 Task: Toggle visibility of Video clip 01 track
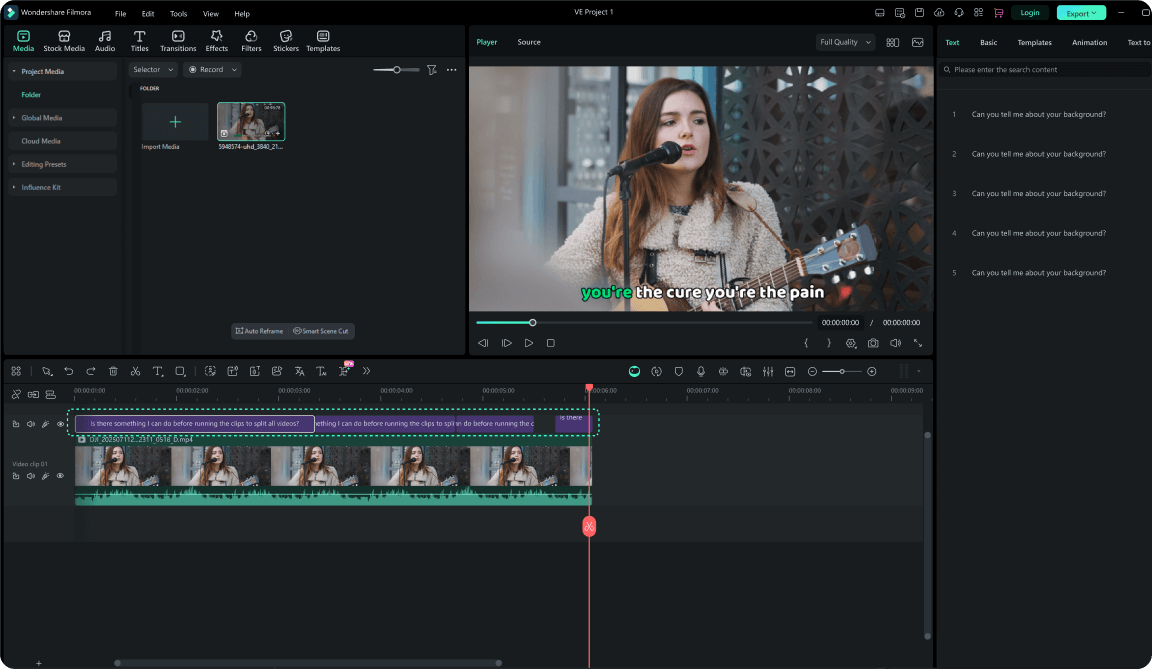coord(60,476)
